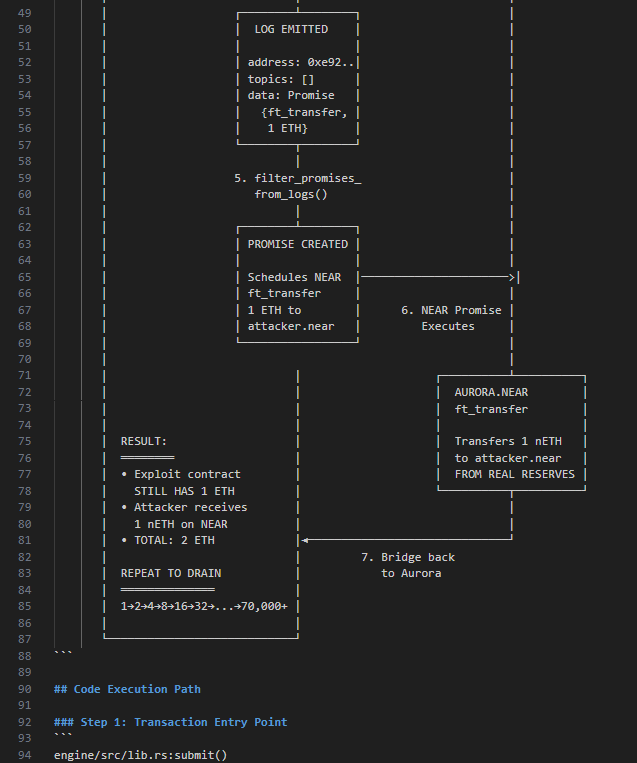Click line number 69 in the gutter
This screenshot has width=637, height=763.
24,343
